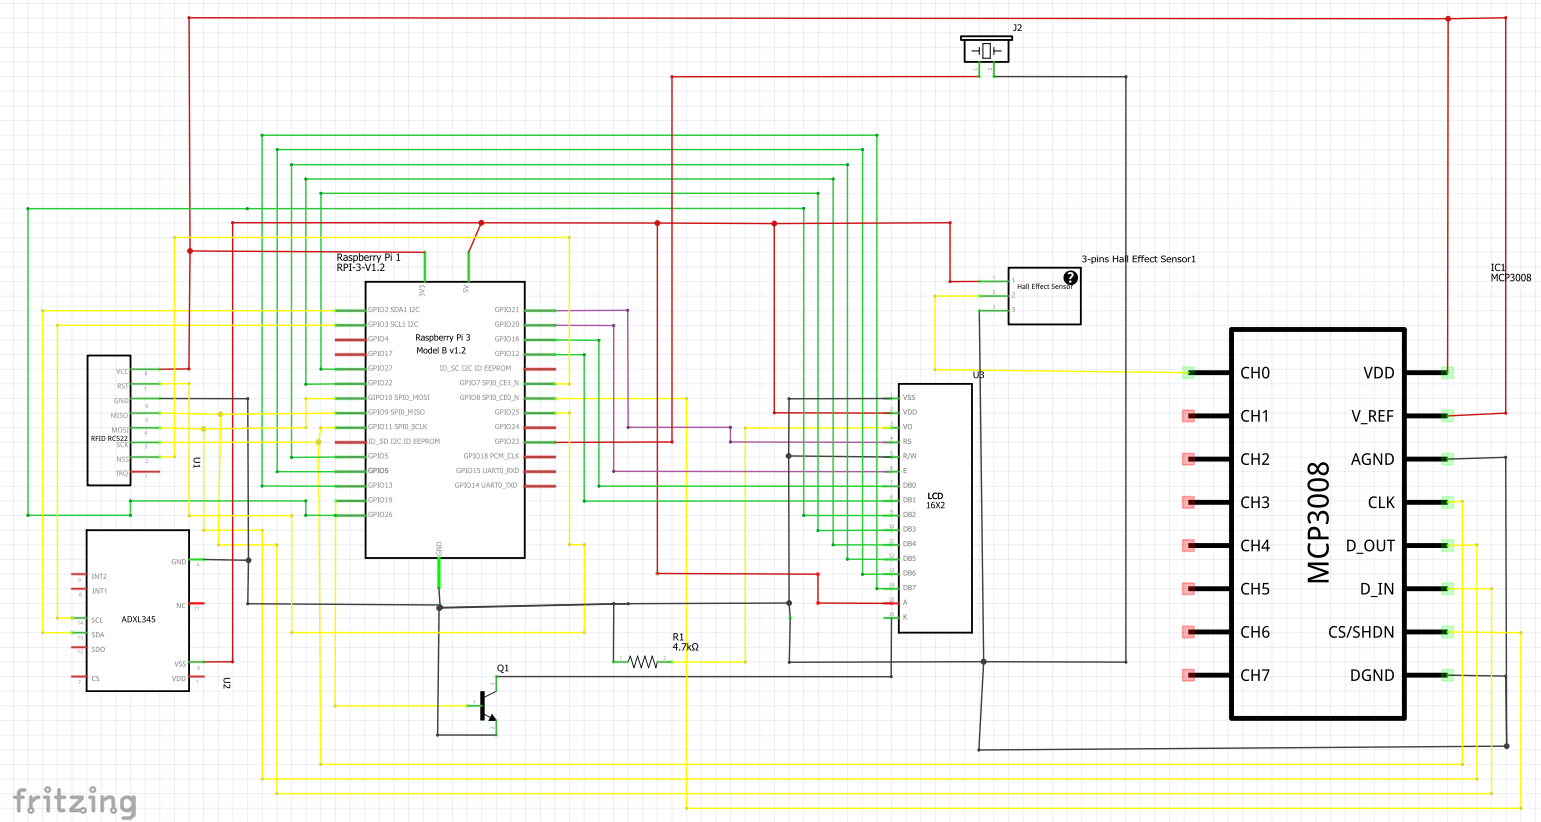Click the VO pin on the LCD

coord(891,427)
